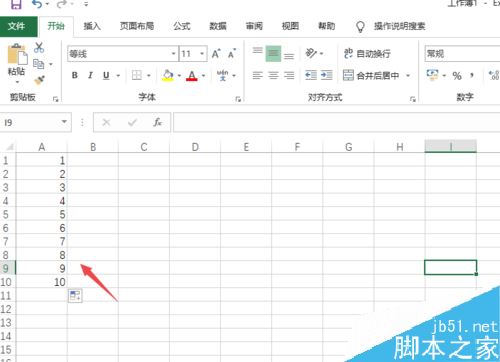The height and width of the screenshot is (362, 500).
Task: Toggle Italic formatting
Action: (90, 75)
